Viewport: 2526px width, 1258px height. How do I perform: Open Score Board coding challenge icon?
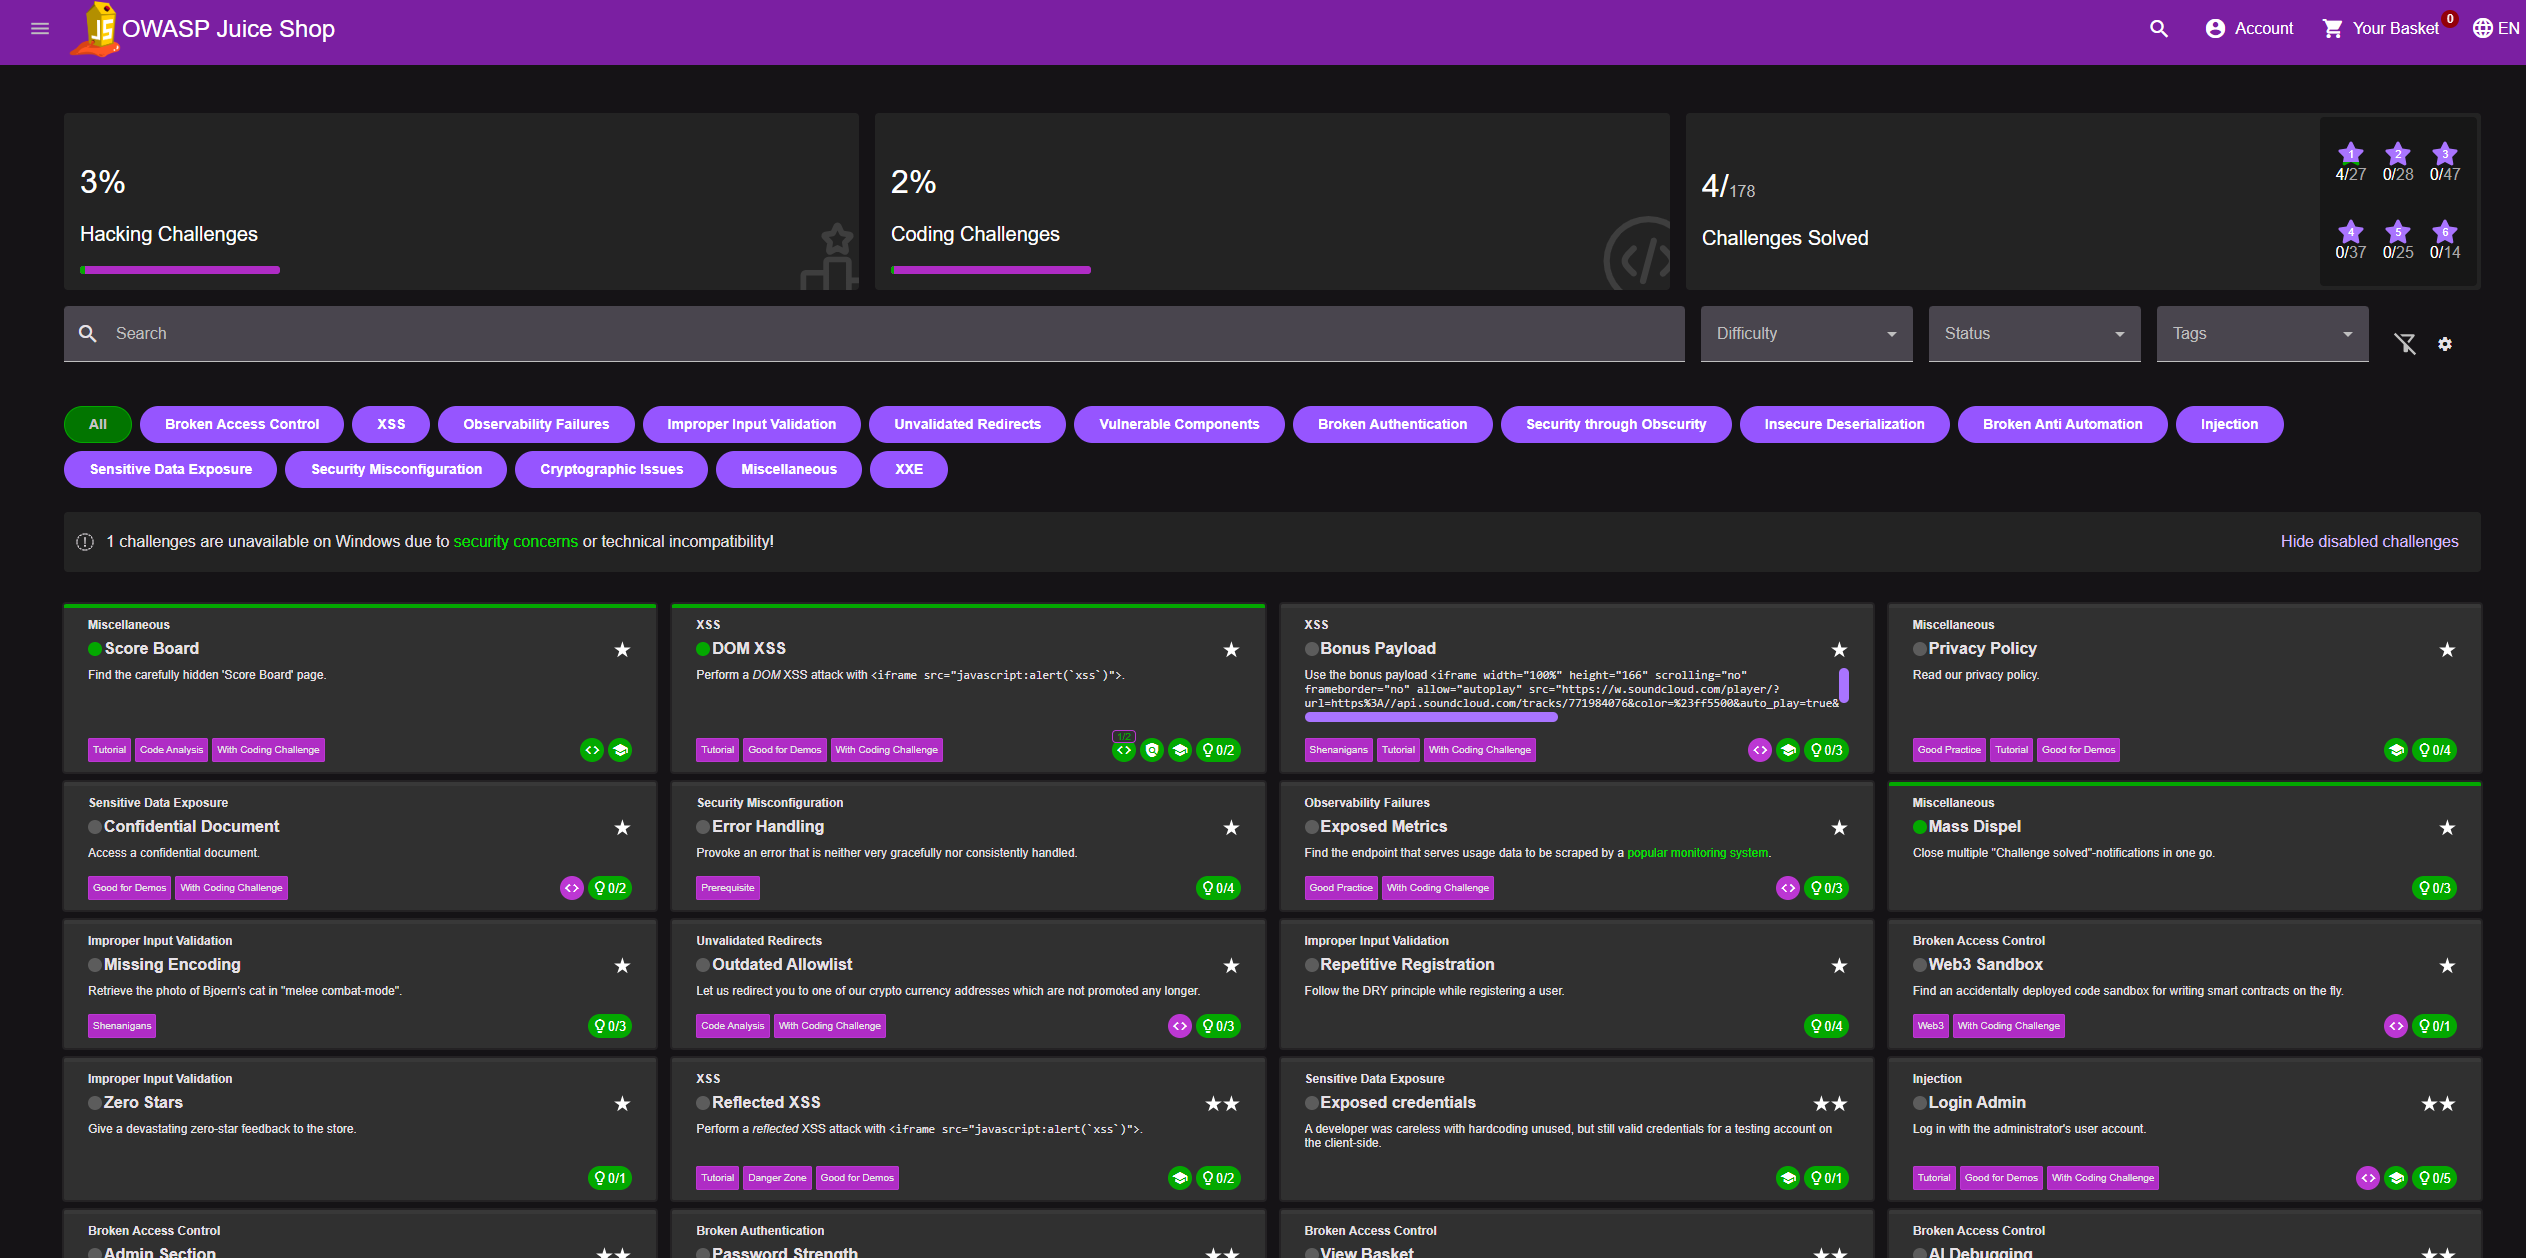592,750
